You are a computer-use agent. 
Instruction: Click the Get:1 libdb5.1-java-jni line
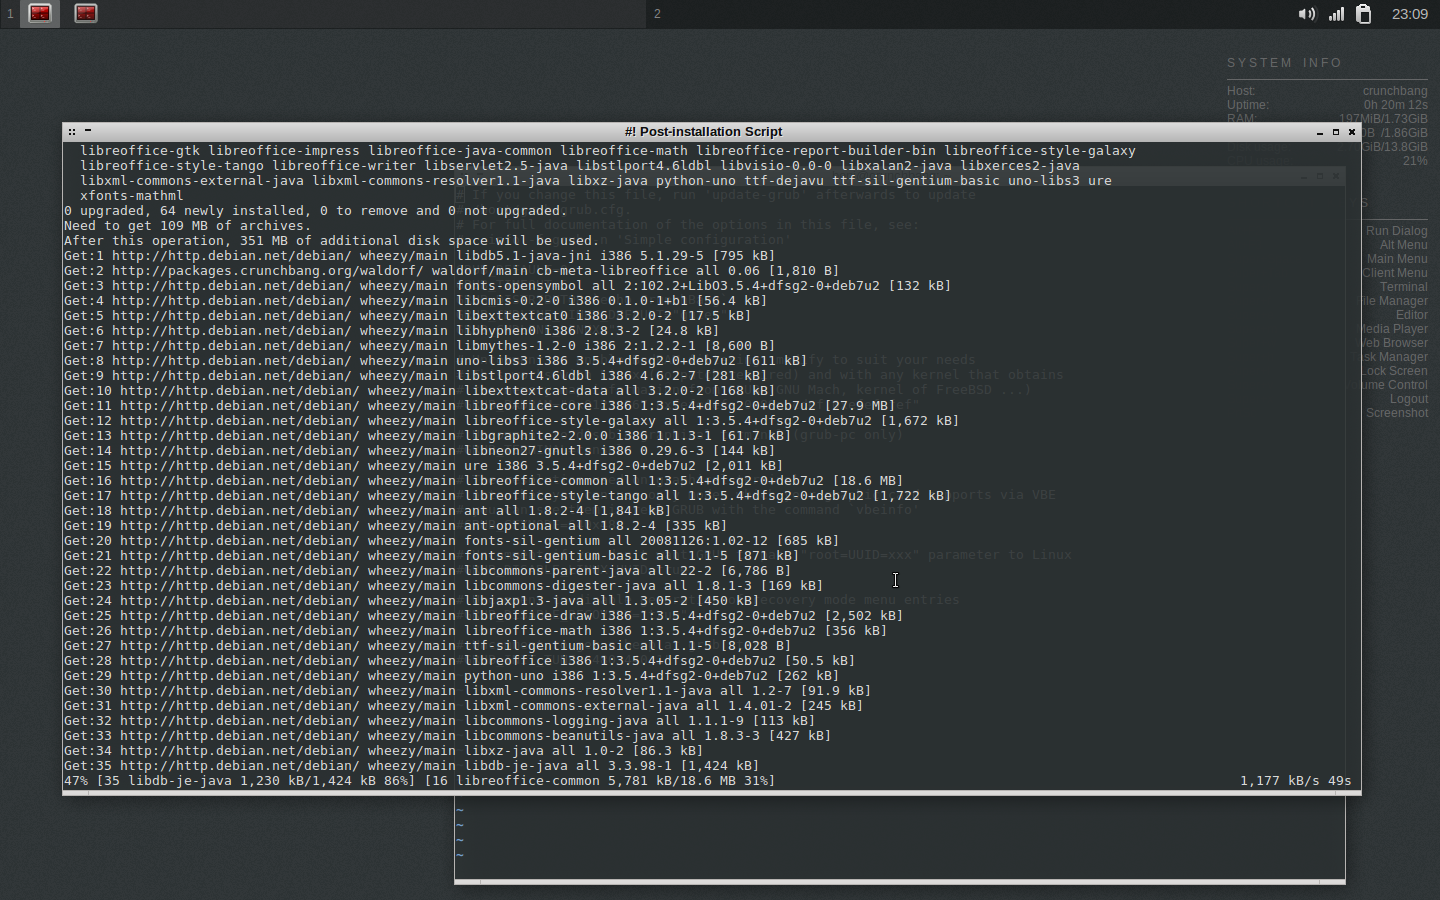click(420, 256)
